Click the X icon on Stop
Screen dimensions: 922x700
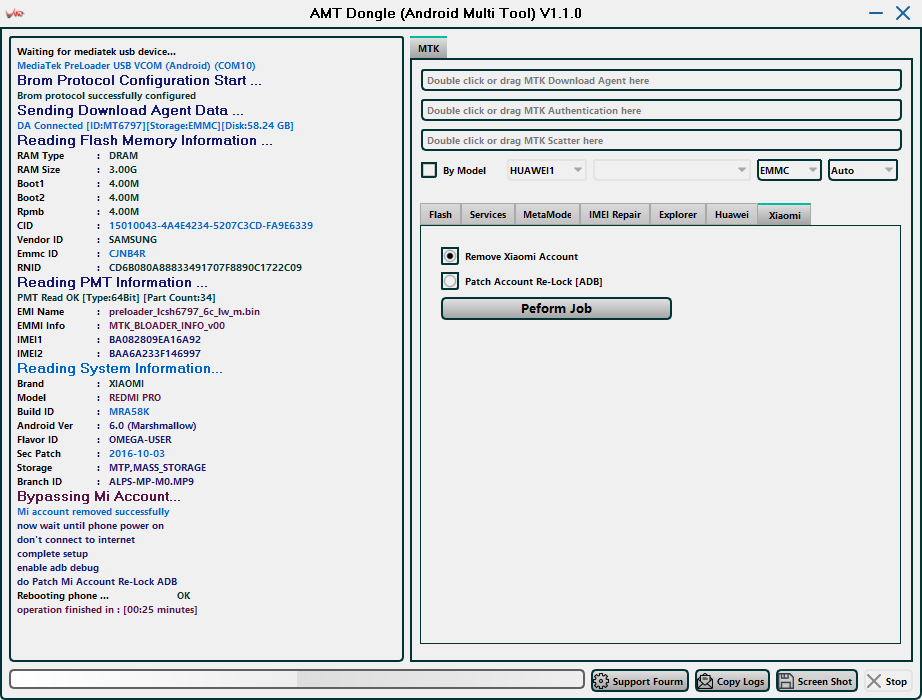click(x=874, y=681)
